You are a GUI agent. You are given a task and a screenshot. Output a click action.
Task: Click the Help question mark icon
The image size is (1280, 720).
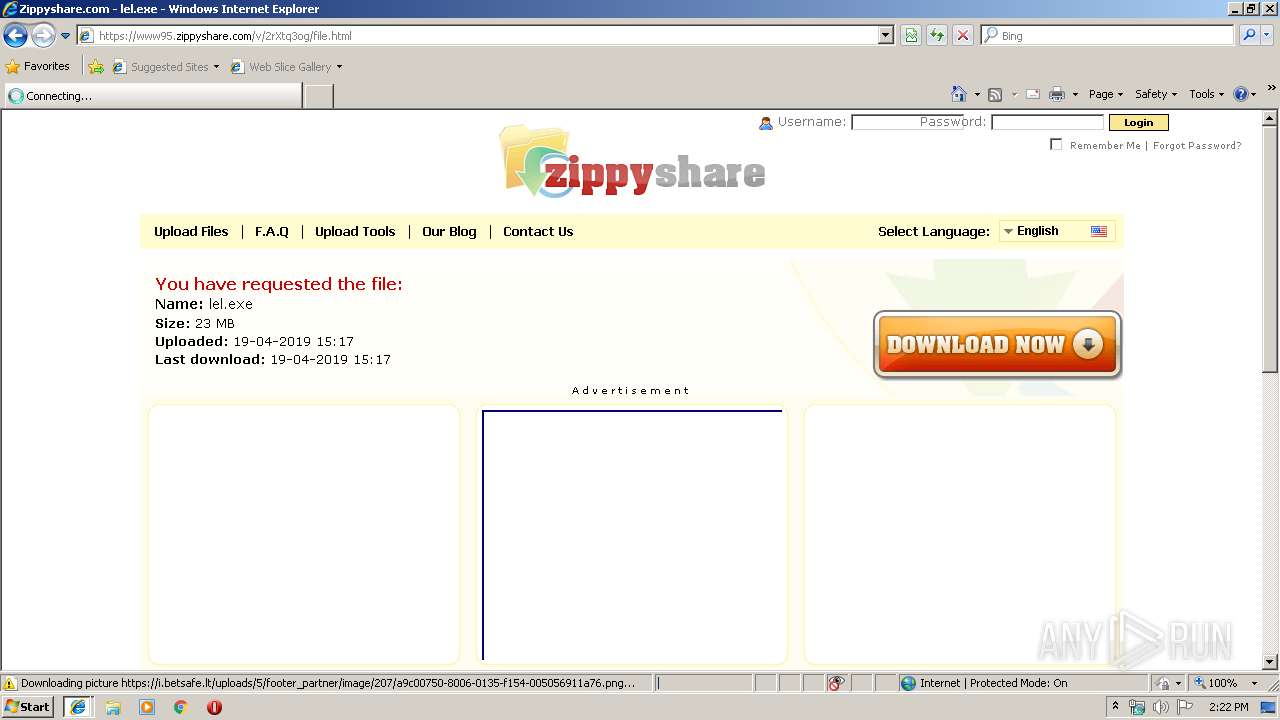(1241, 94)
